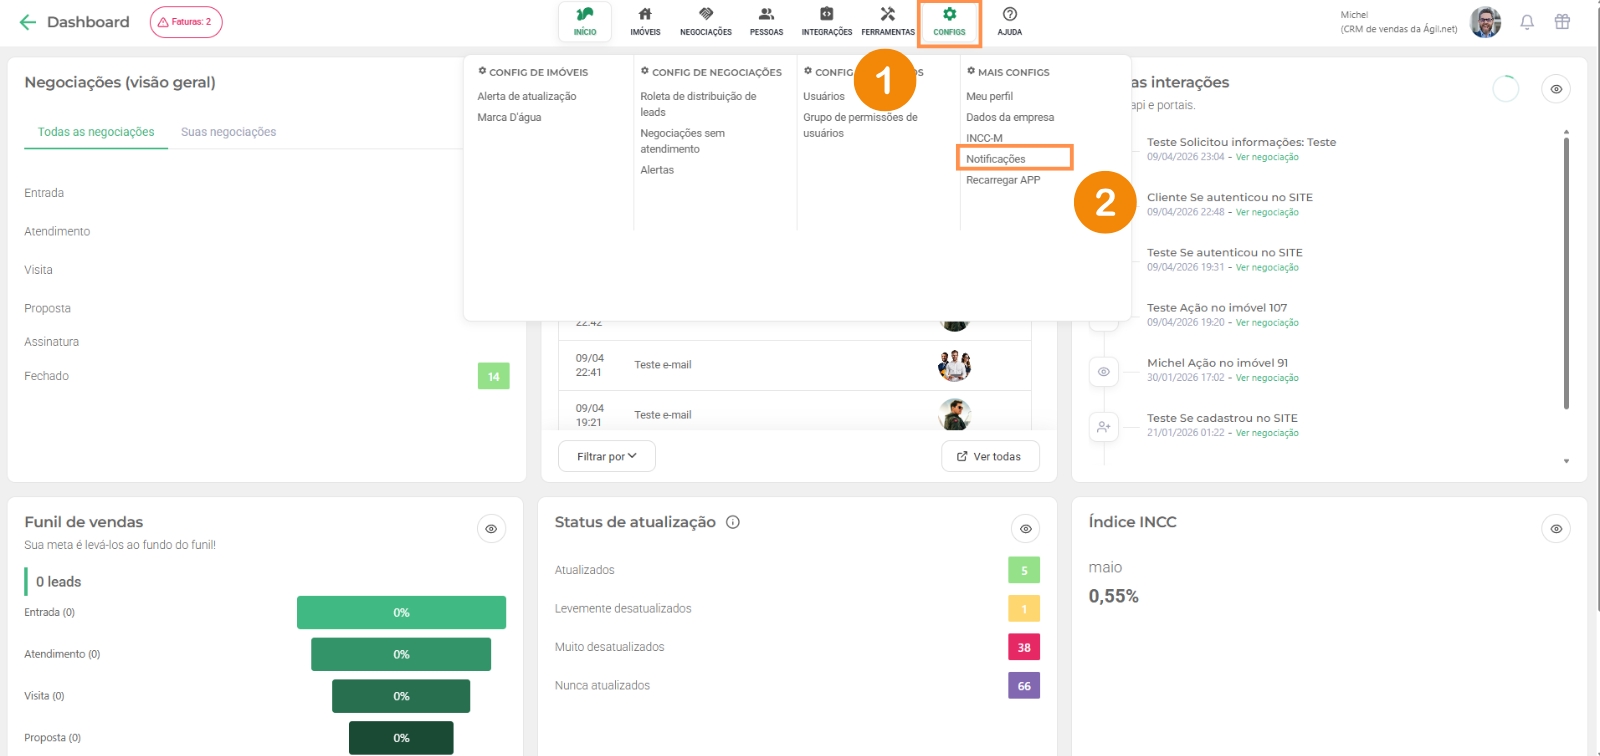Switch to Suas negociações tab
The height and width of the screenshot is (756, 1600).
pos(228,132)
